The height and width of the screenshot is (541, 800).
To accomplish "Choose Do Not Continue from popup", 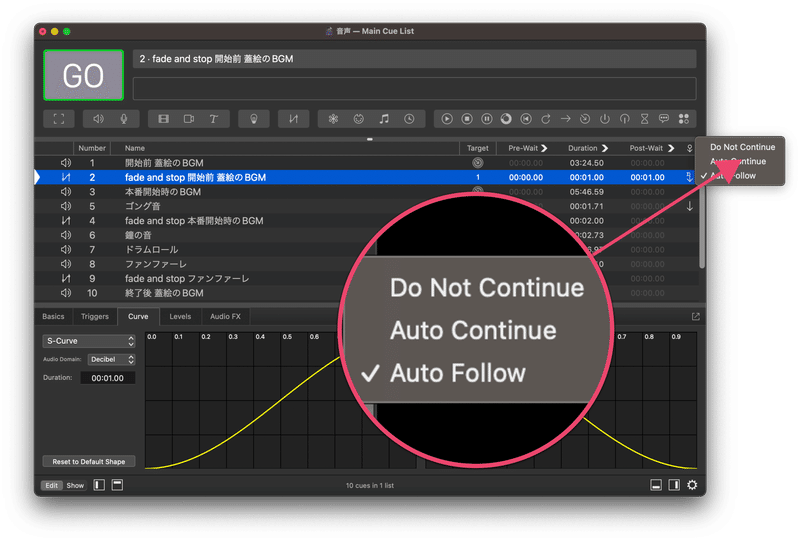I will pyautogui.click(x=742, y=147).
